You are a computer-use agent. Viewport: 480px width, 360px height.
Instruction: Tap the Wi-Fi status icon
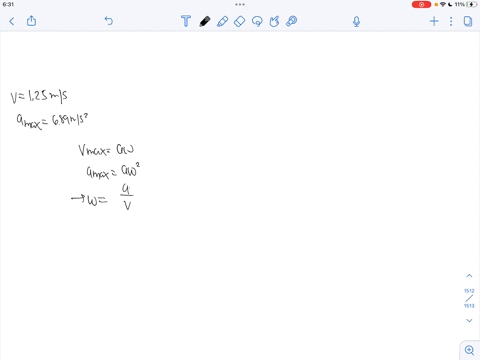[443, 5]
